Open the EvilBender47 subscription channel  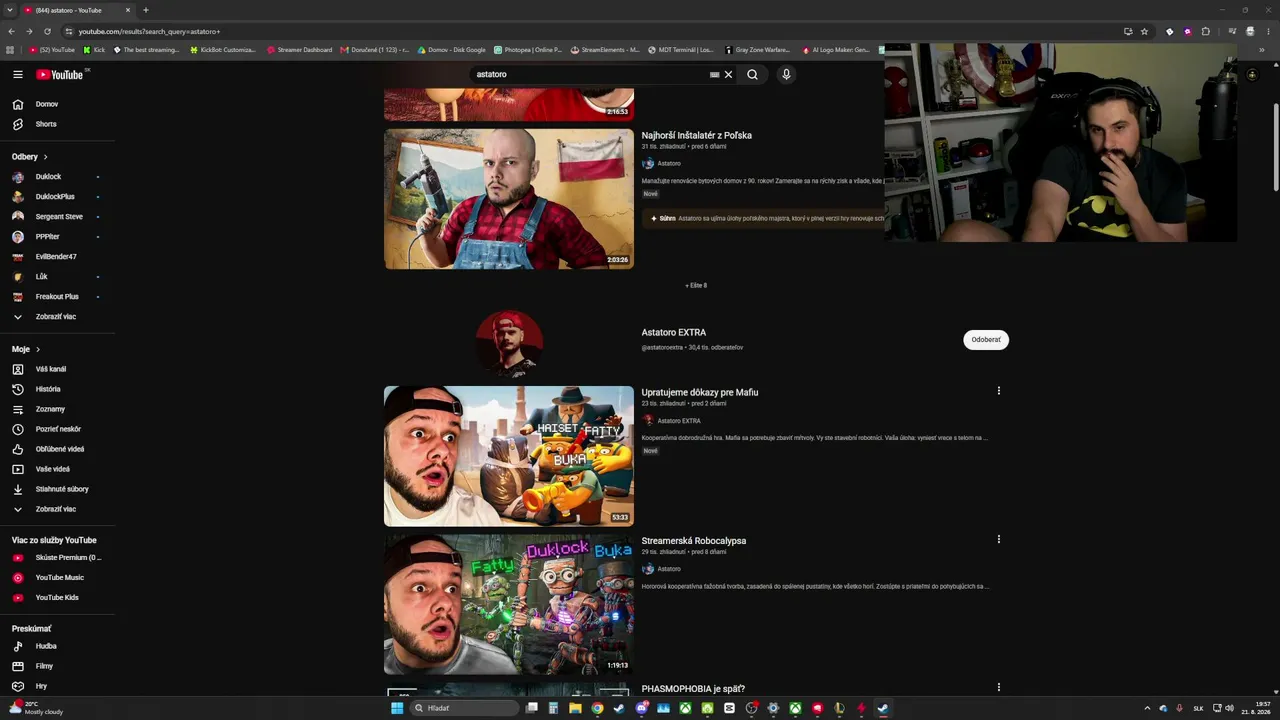tap(56, 257)
